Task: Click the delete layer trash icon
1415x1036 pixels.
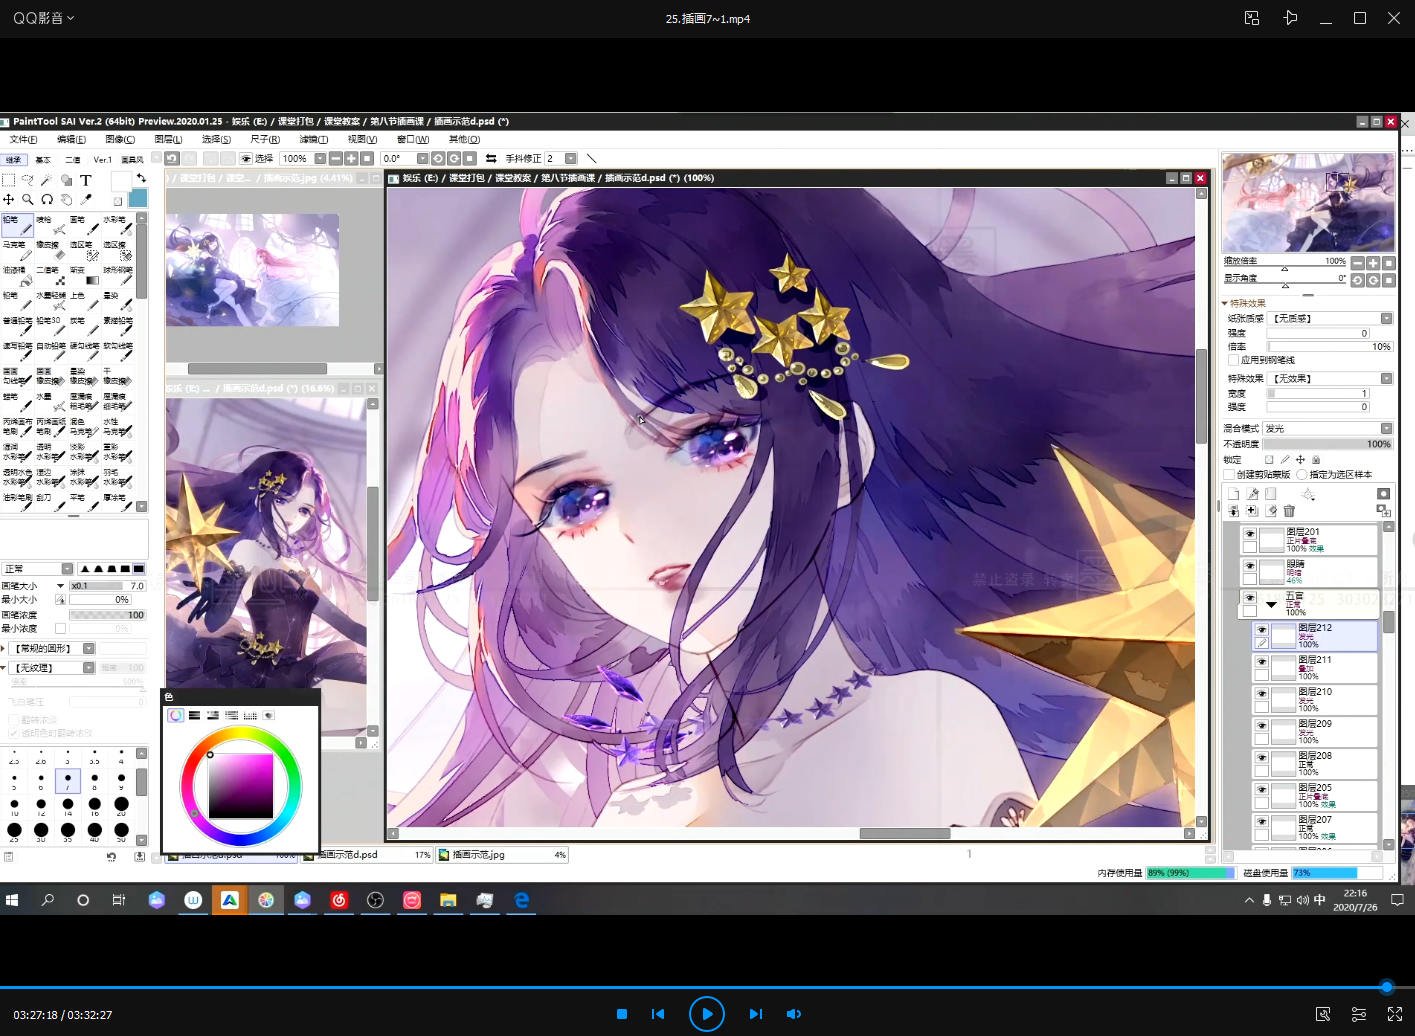Action: [1289, 511]
